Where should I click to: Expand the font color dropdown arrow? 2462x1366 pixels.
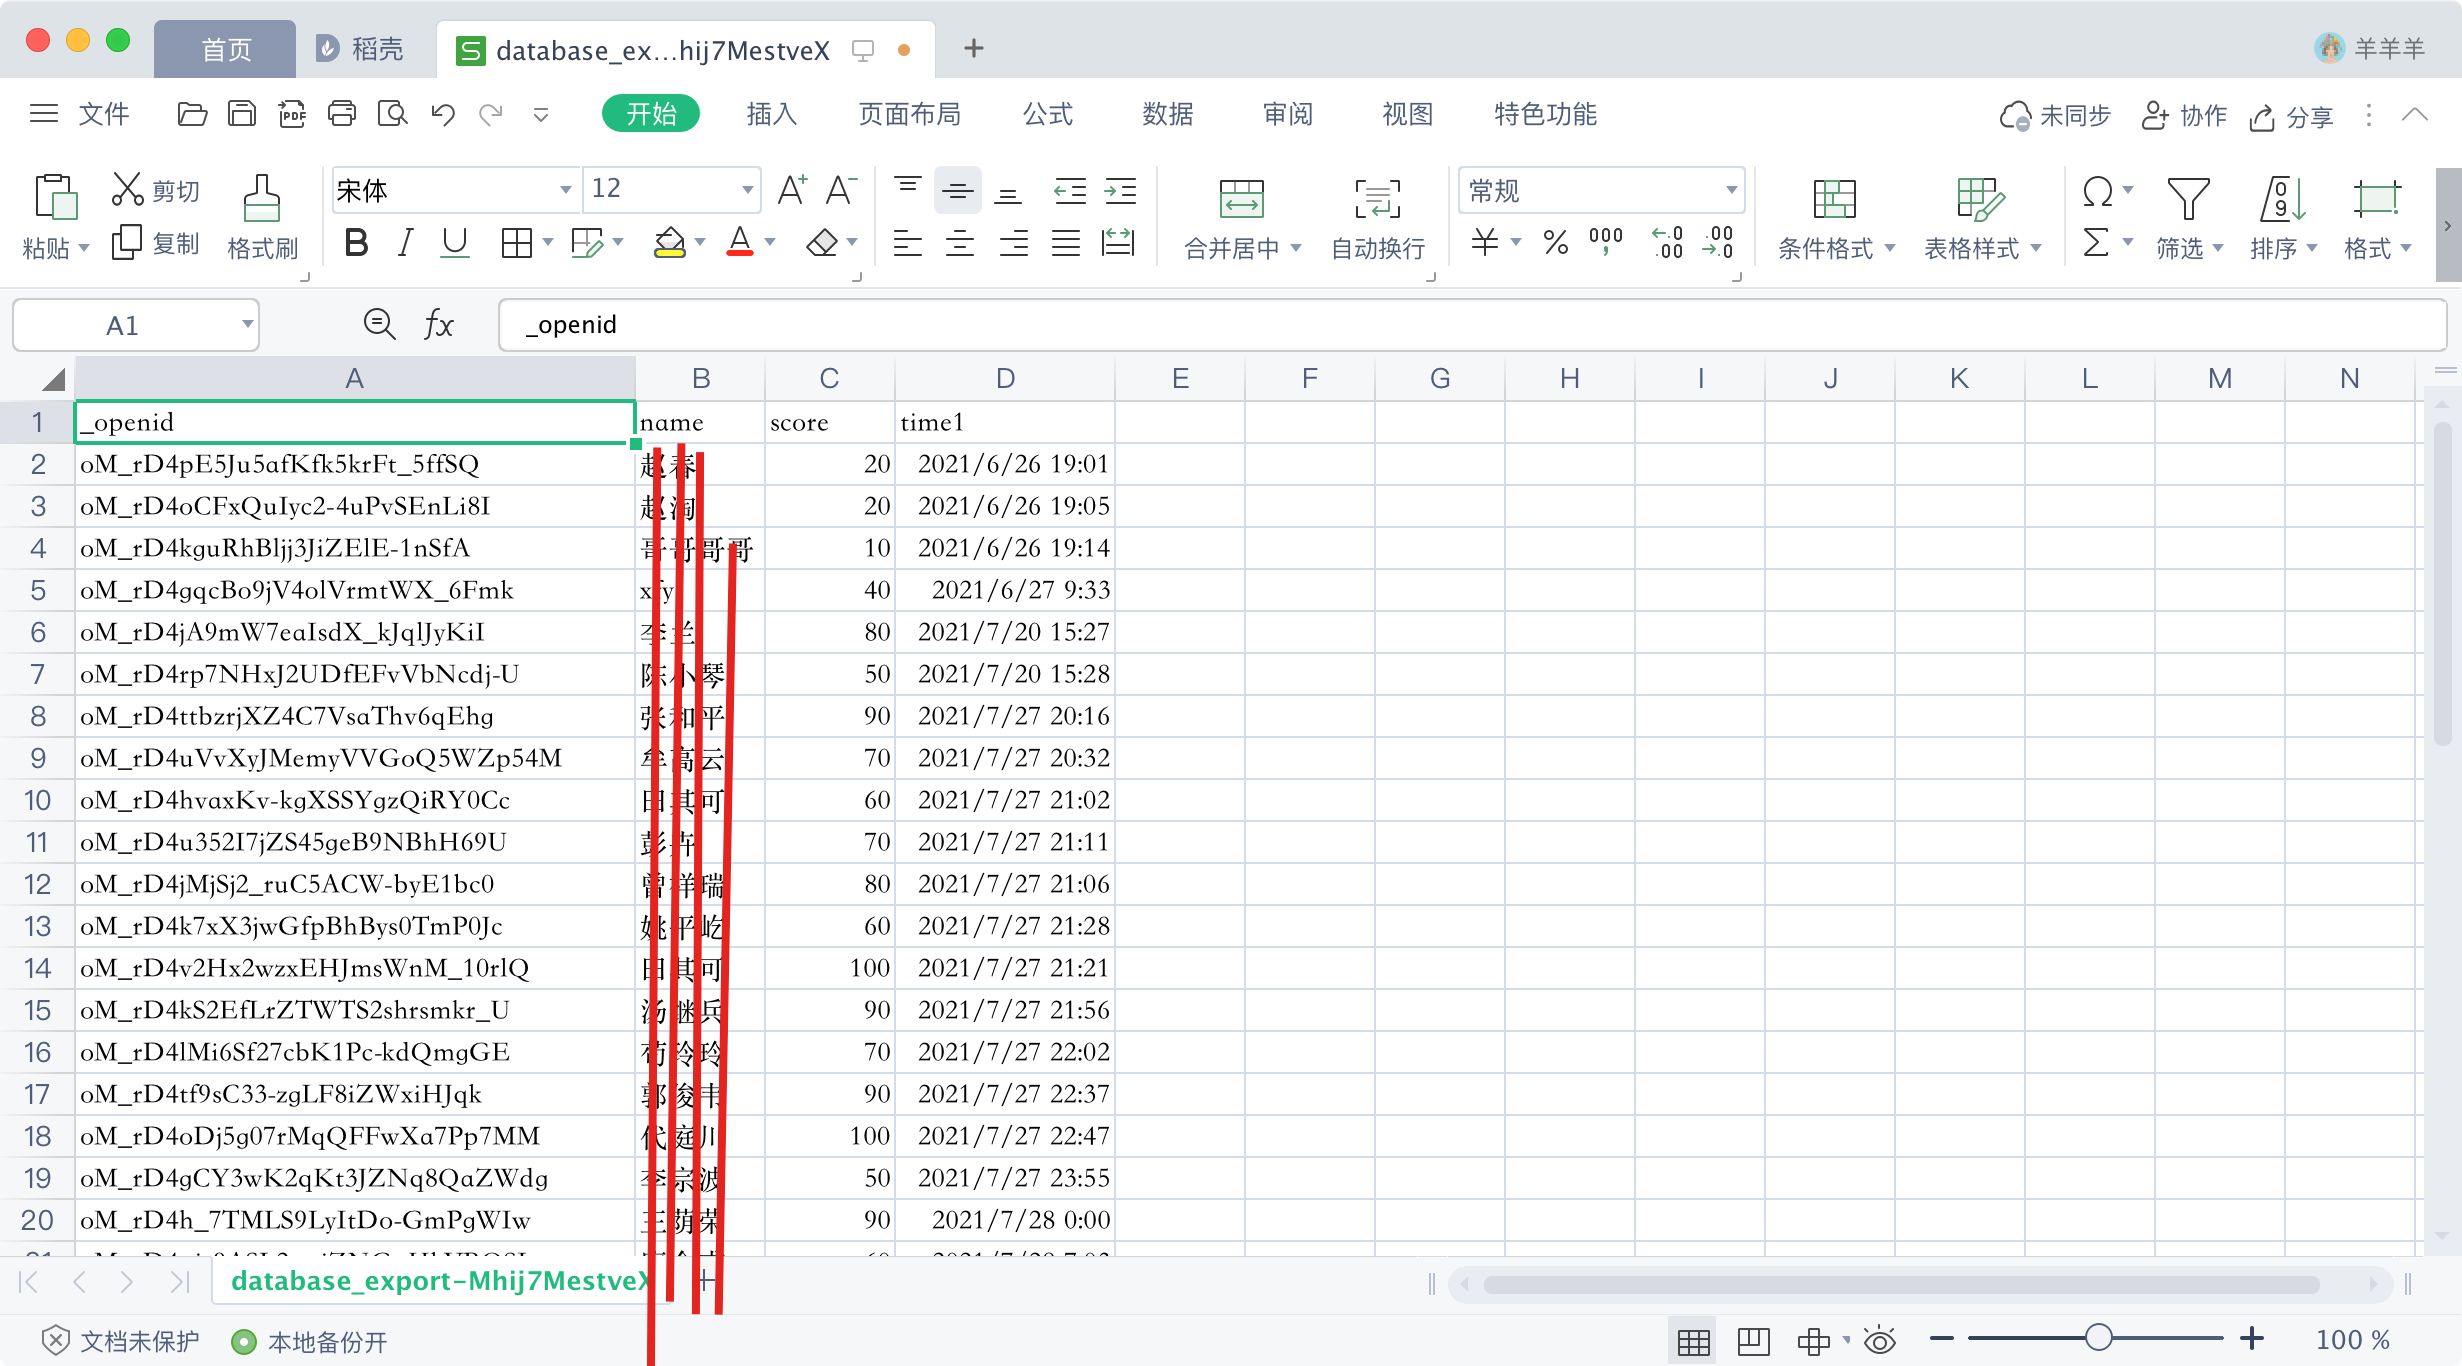(768, 241)
